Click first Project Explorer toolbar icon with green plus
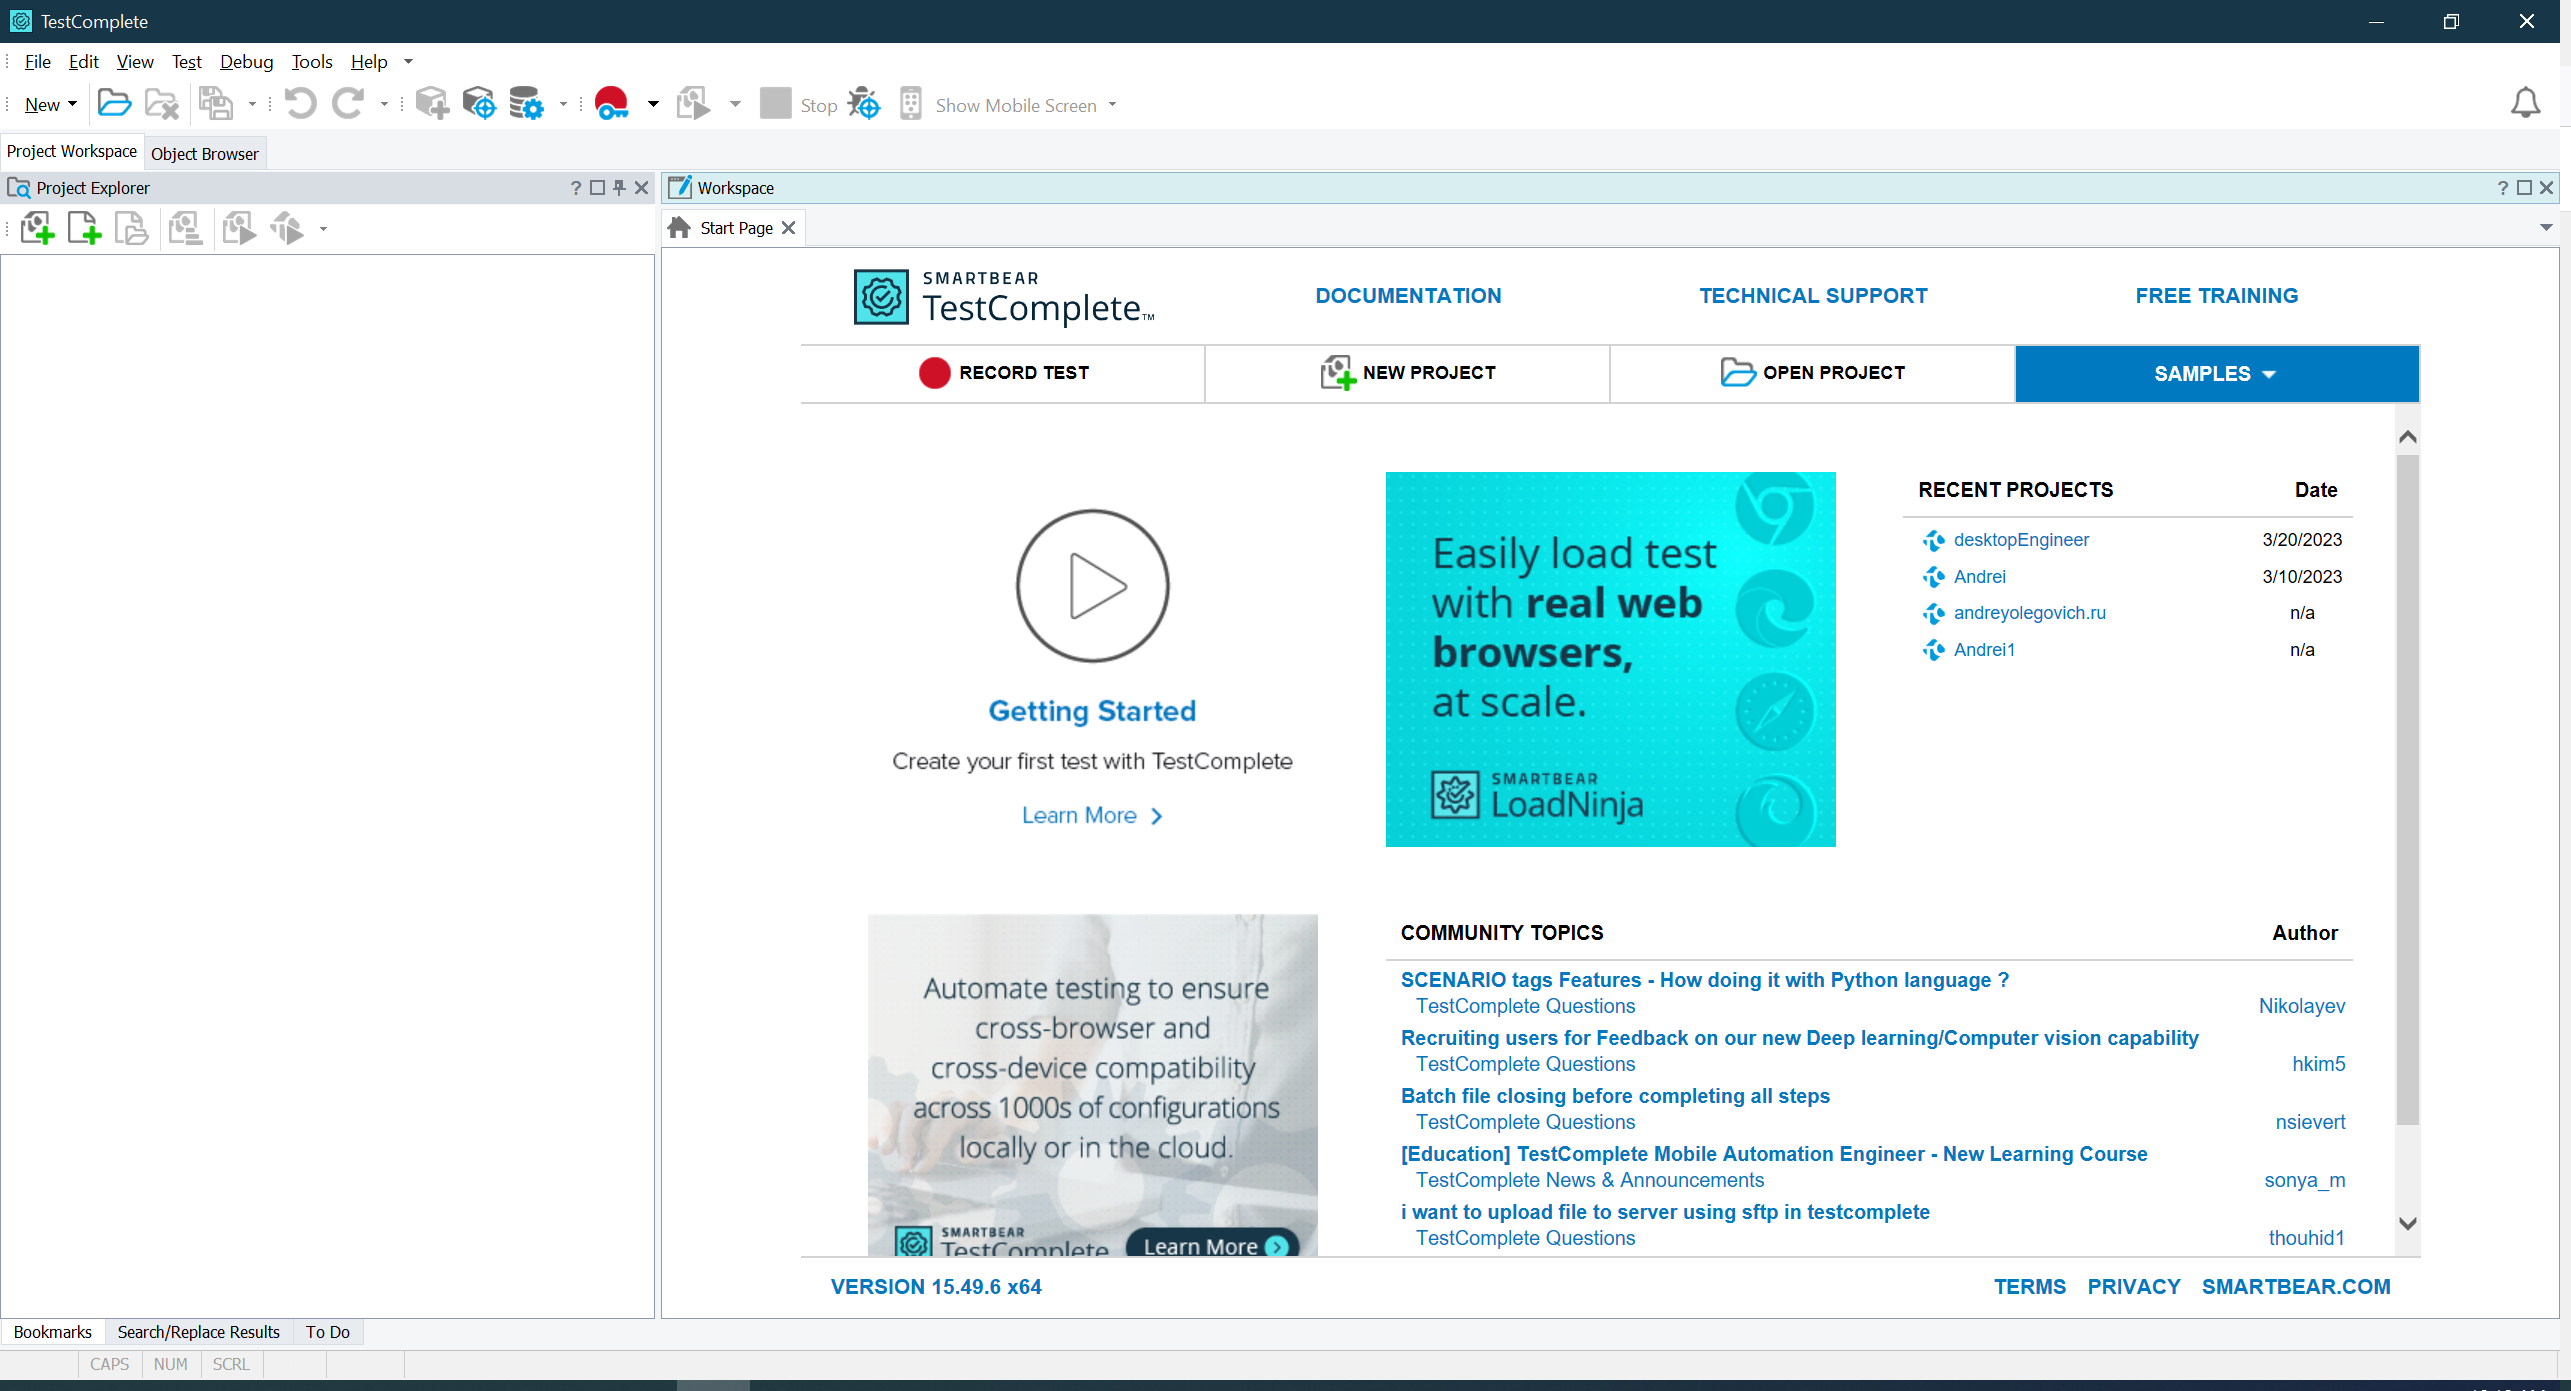Image resolution: width=2571 pixels, height=1391 pixels. point(37,229)
